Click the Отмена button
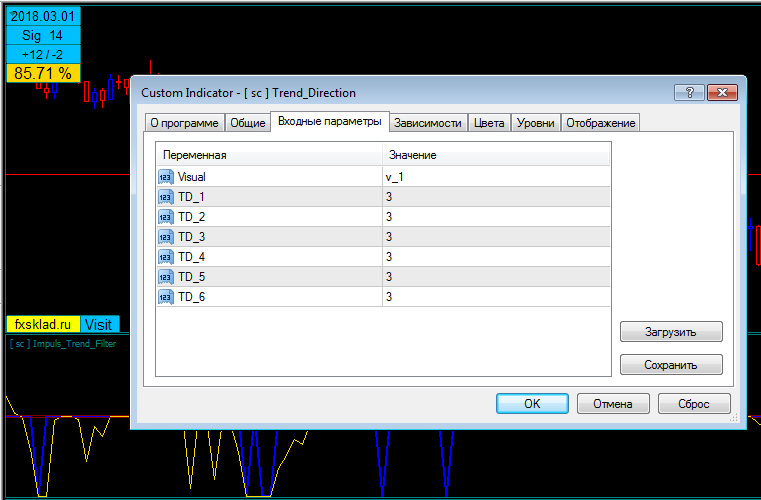The width and height of the screenshot is (761, 500). point(612,403)
